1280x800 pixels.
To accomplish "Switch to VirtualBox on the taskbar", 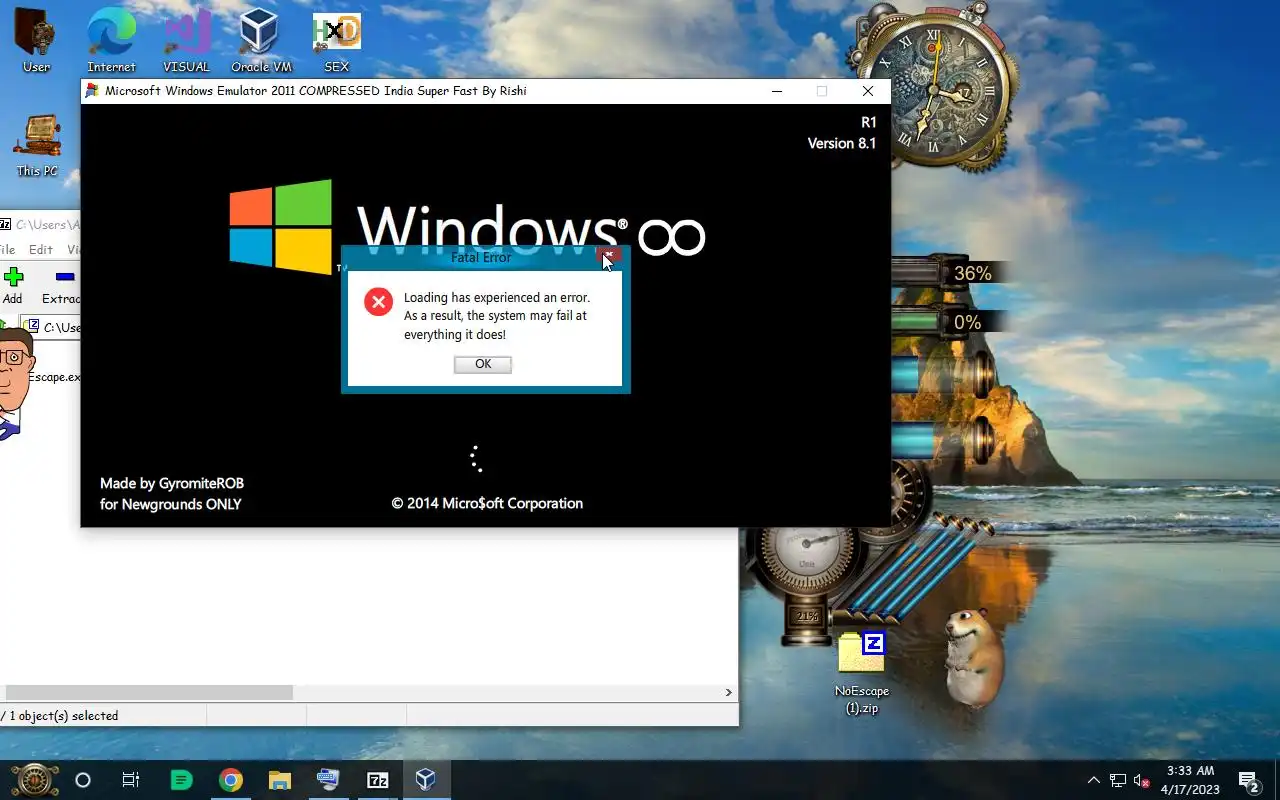I will pos(426,780).
